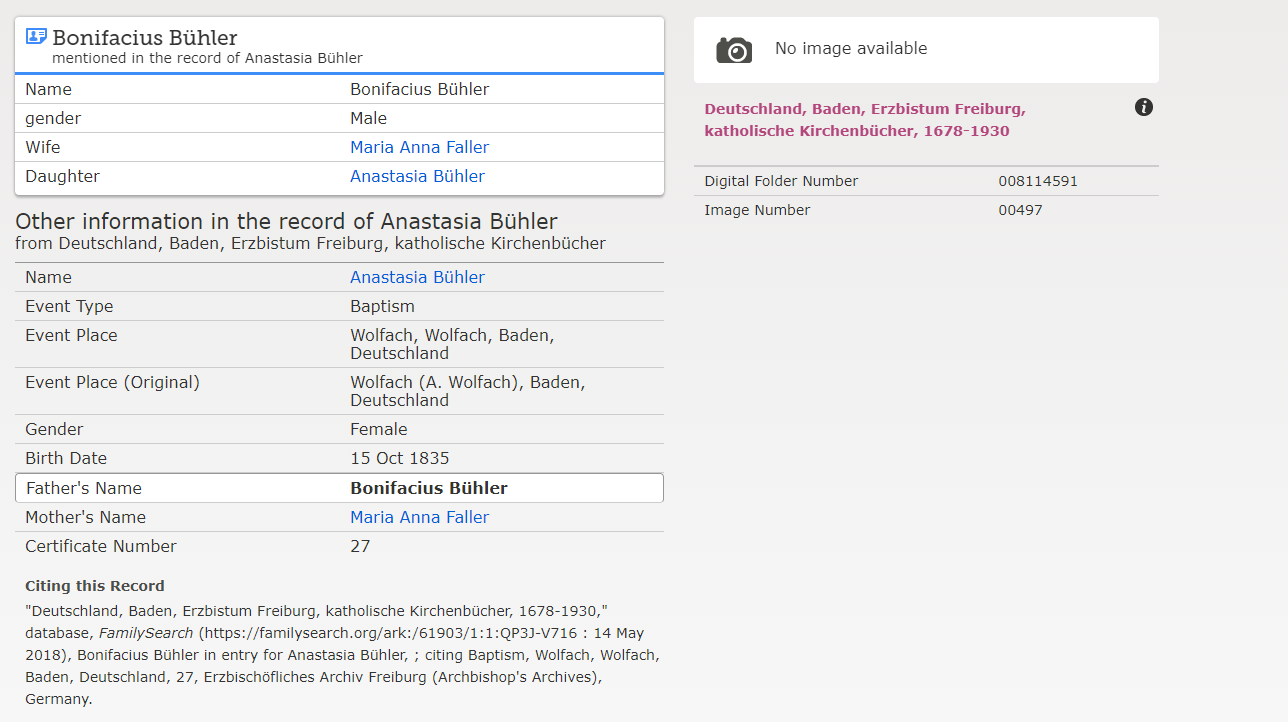Open wife Maria Anna Faller link
1288x722 pixels.
click(x=419, y=147)
